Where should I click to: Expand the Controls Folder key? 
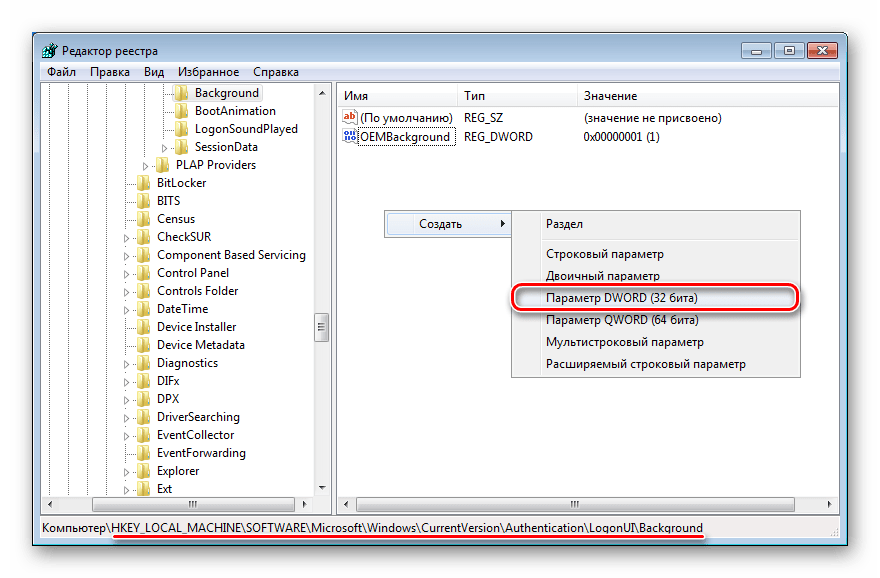point(127,292)
